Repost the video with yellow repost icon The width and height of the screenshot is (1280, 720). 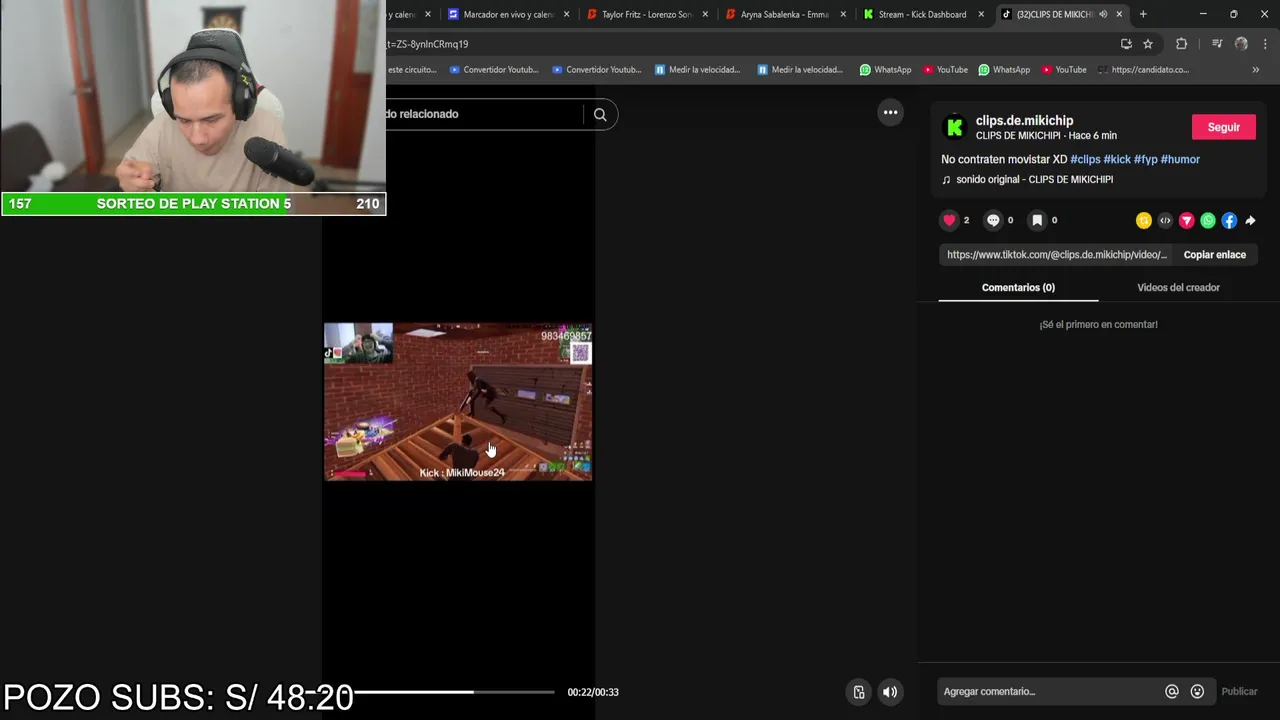pos(1144,220)
